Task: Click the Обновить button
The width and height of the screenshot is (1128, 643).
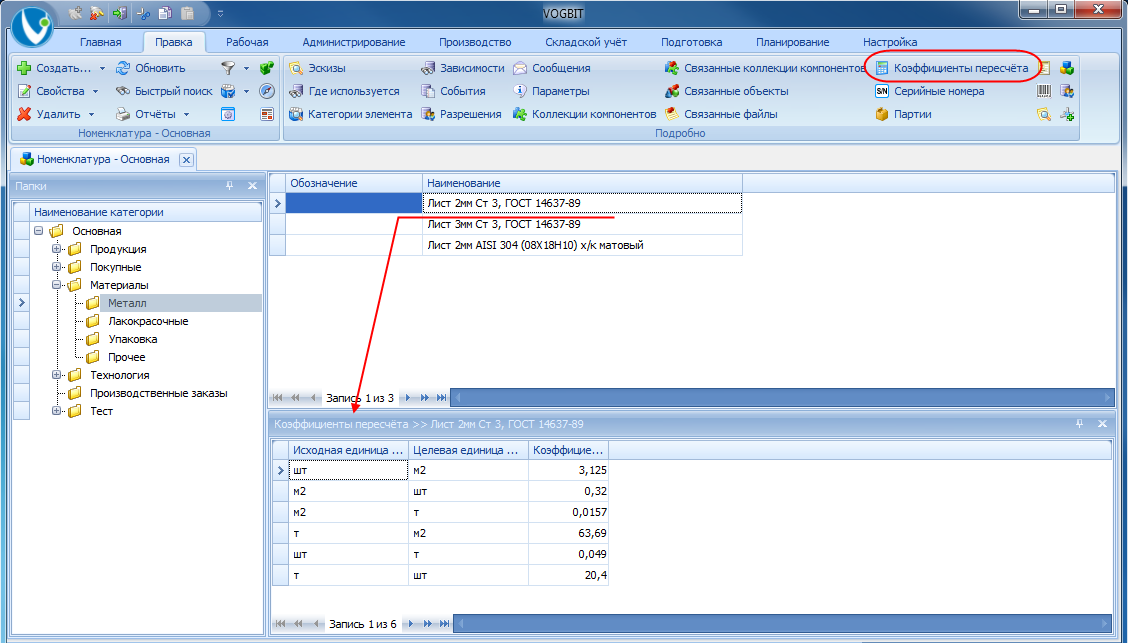Action: tap(151, 68)
